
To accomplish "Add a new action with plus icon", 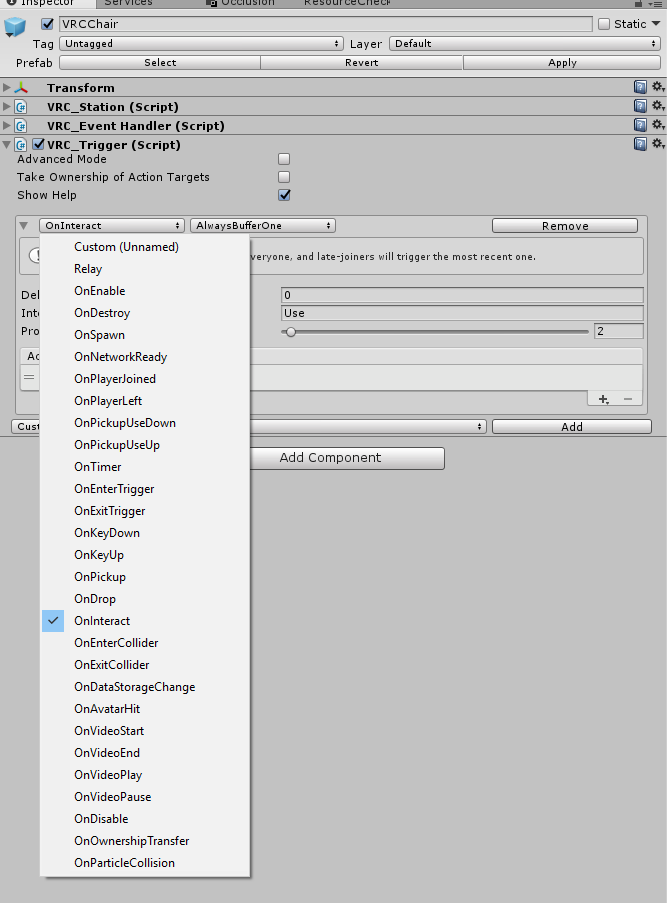I will pyautogui.click(x=603, y=399).
